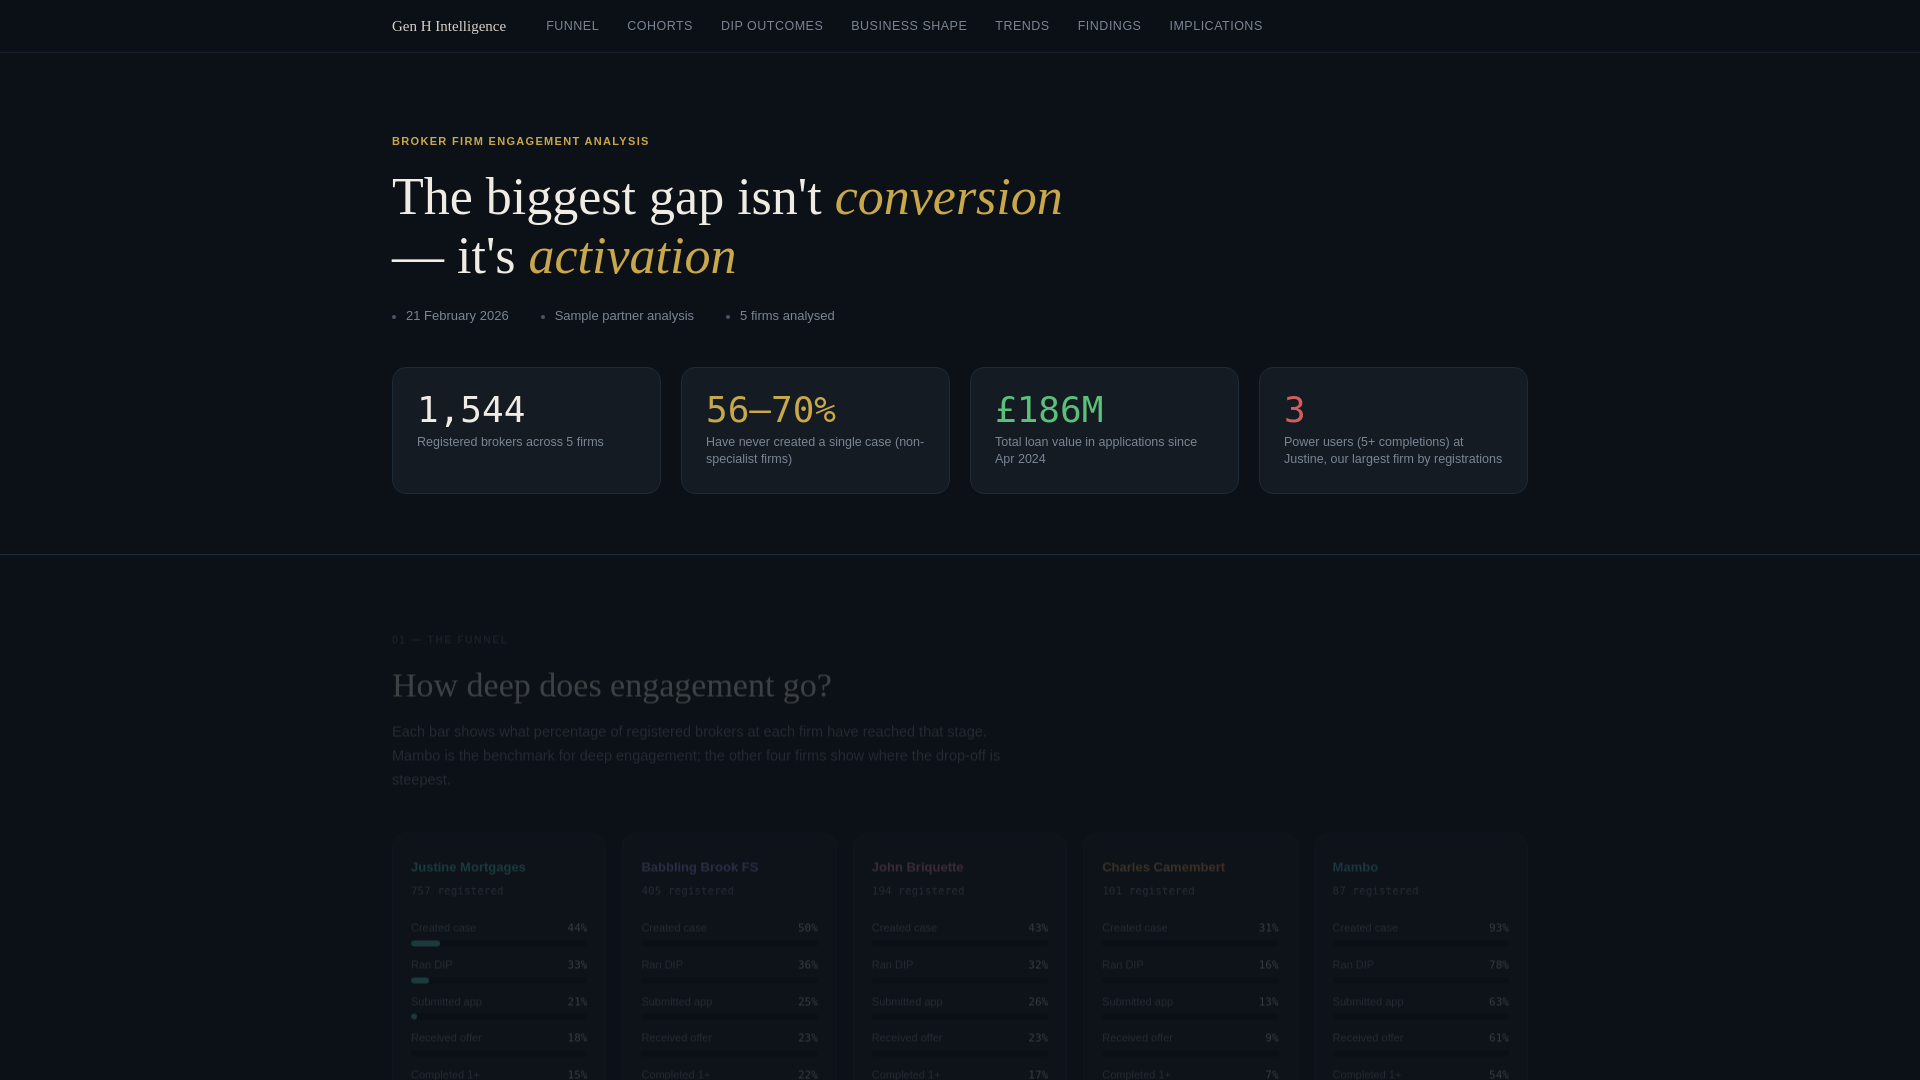This screenshot has width=1920, height=1080.
Task: Click the 'Power users (5+ completions)' caption
Action: pyautogui.click(x=1393, y=450)
